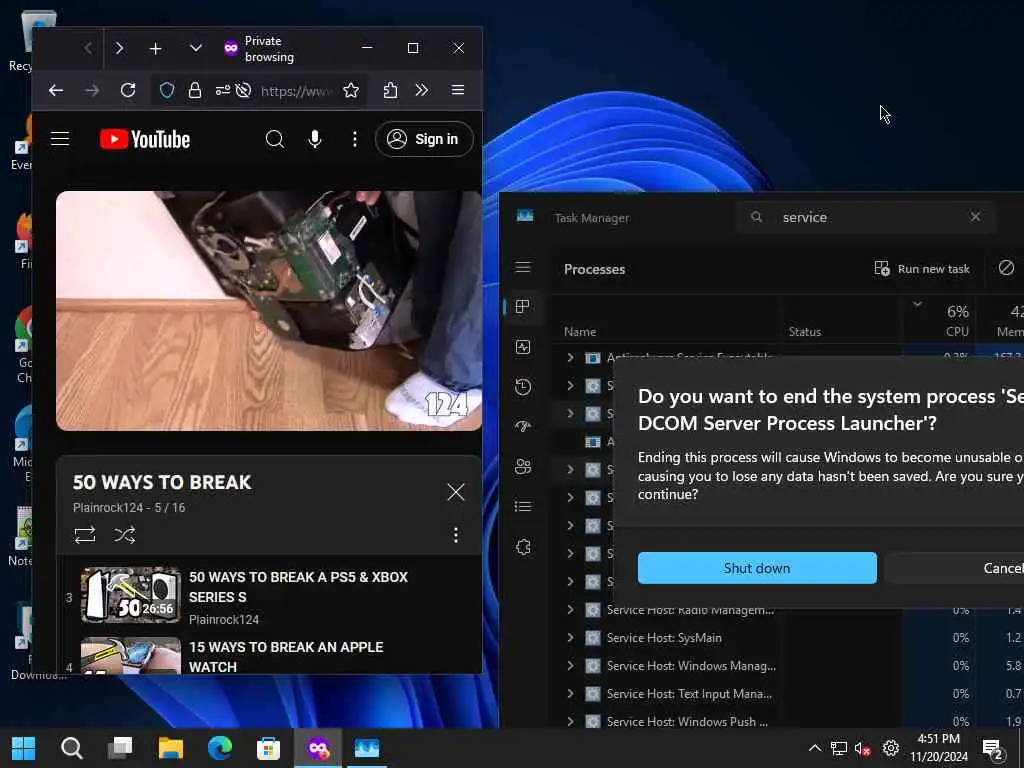Toggle playlist loop
The image size is (1024, 768).
click(85, 536)
